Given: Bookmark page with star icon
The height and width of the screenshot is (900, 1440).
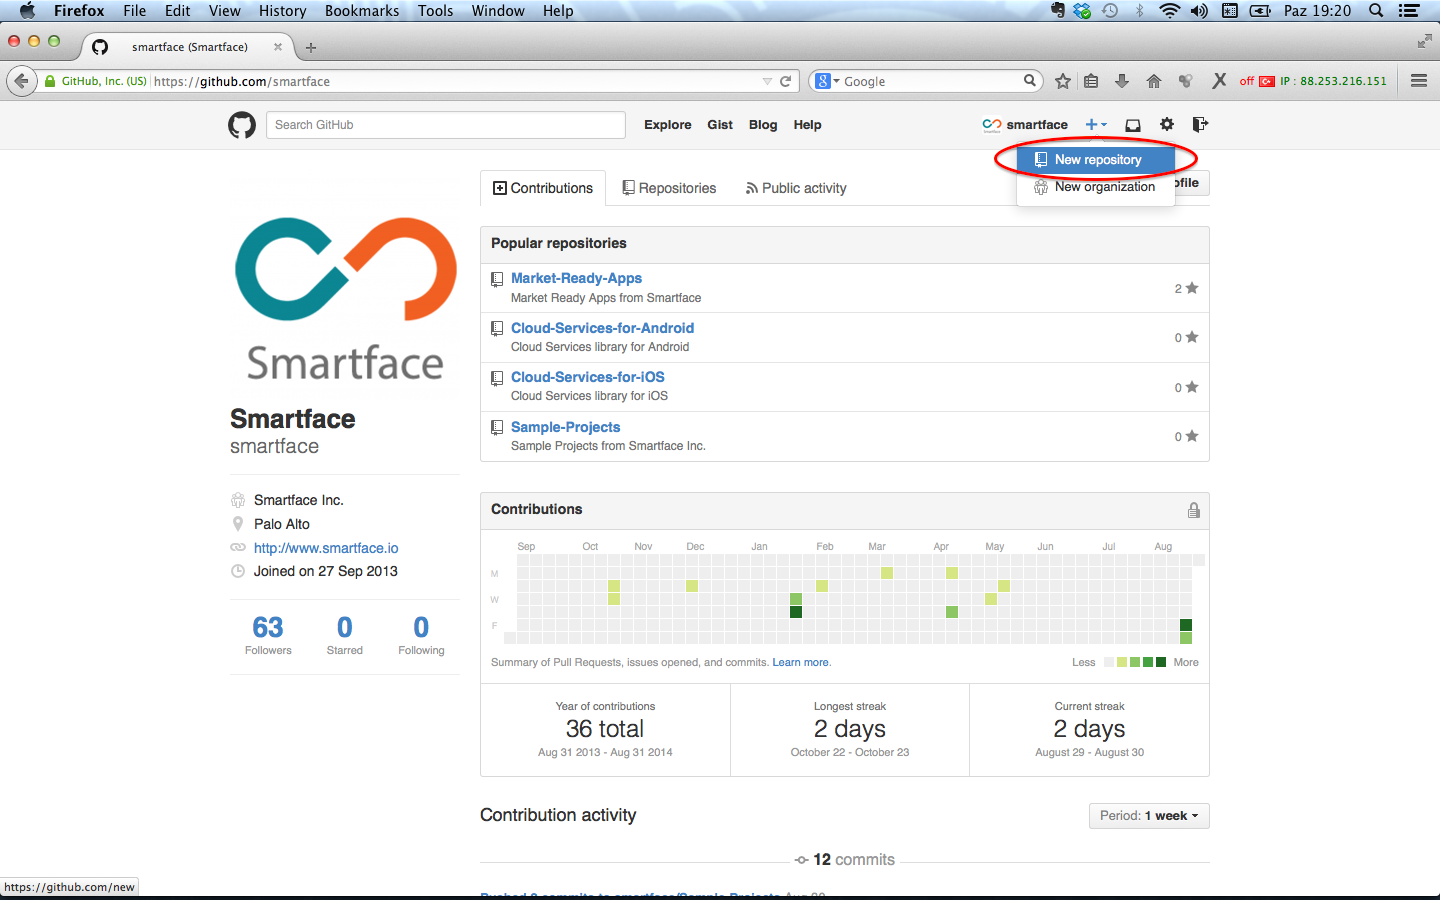Looking at the screenshot, I should [x=1063, y=81].
